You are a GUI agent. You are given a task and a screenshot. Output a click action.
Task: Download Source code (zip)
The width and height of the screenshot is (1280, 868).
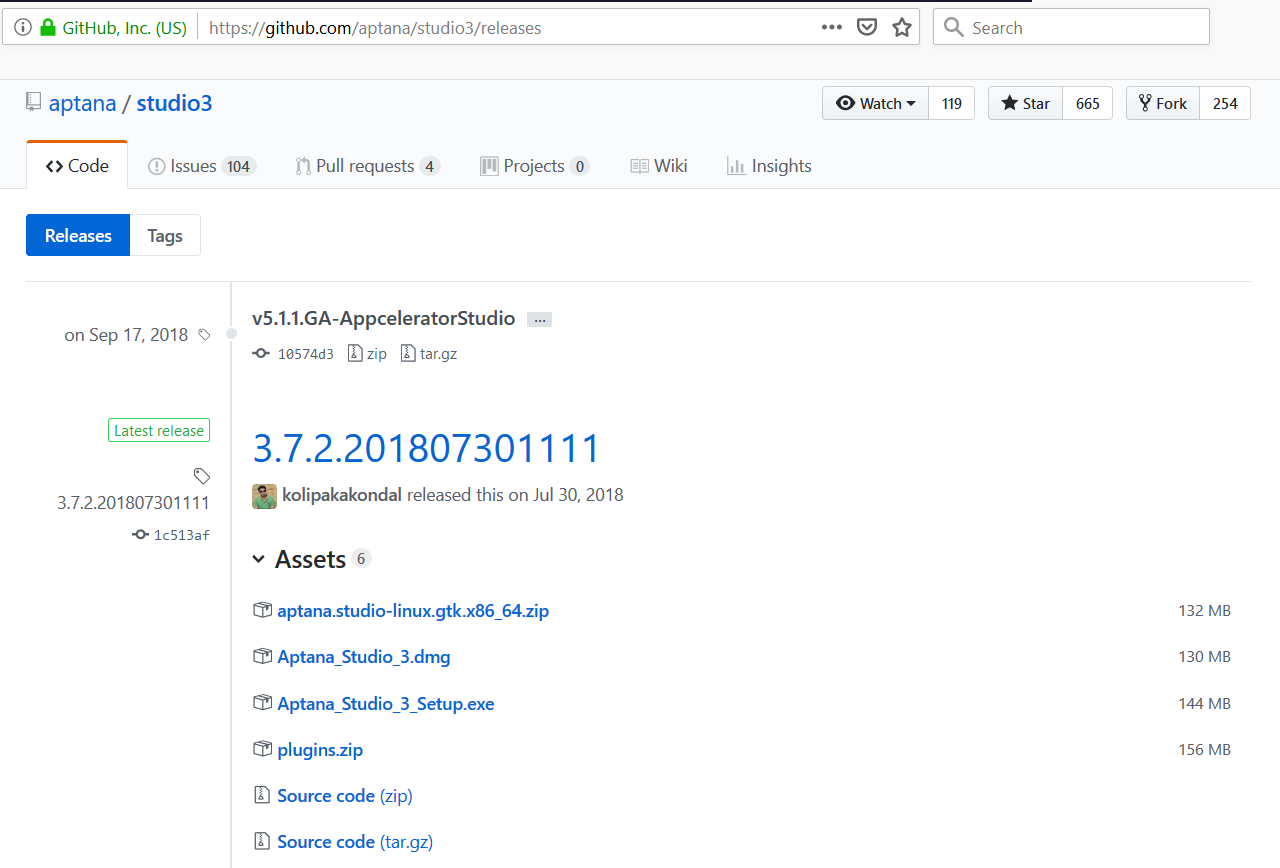345,796
